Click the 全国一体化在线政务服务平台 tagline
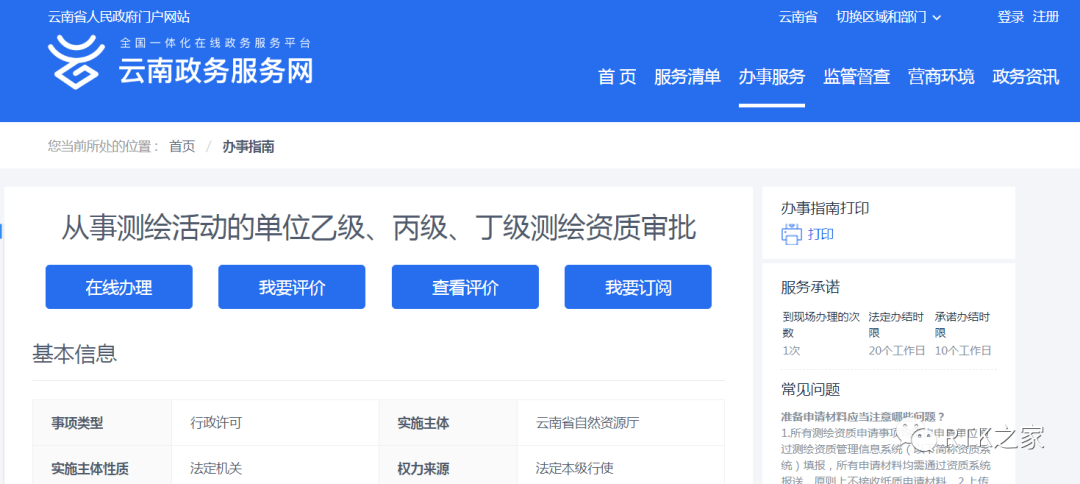1080x484 pixels. click(x=216, y=43)
